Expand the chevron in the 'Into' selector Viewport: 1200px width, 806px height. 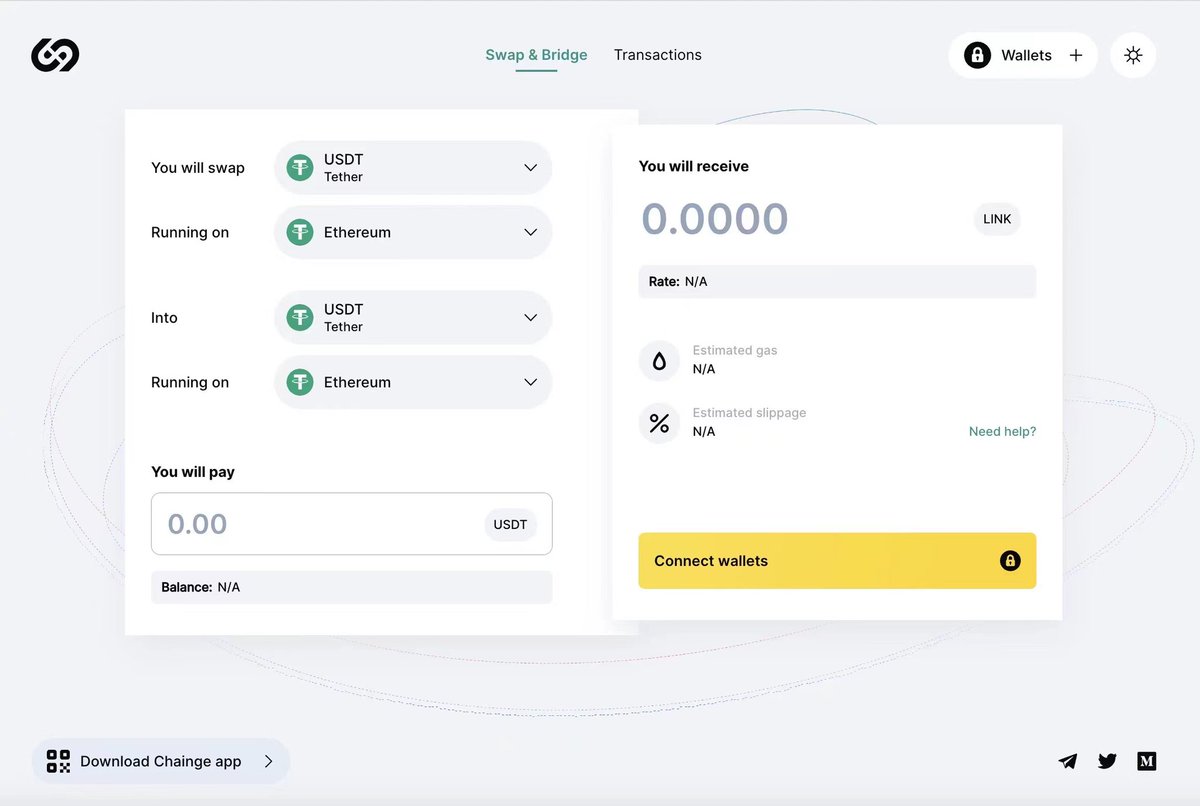pos(531,317)
